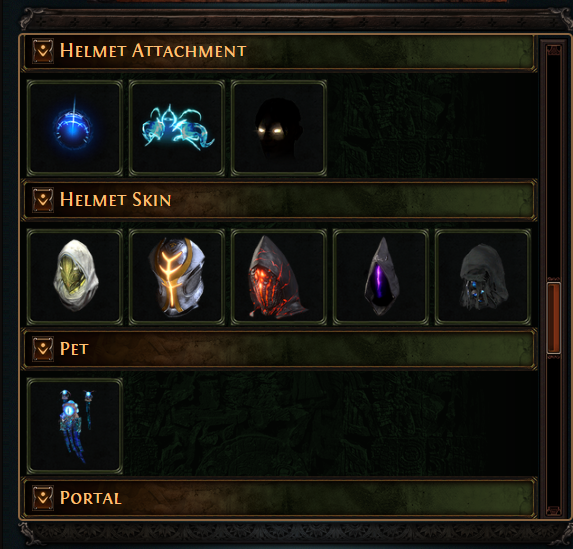Click the Helmet Attachment header label
The image size is (573, 549).
(153, 50)
